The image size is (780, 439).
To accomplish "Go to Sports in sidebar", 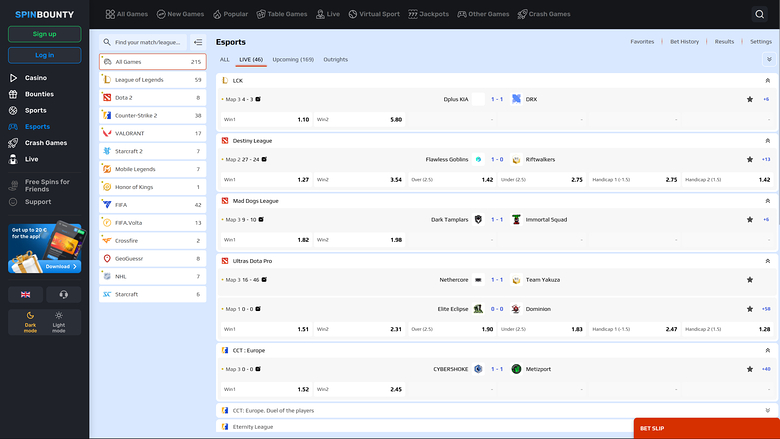I will [x=35, y=110].
